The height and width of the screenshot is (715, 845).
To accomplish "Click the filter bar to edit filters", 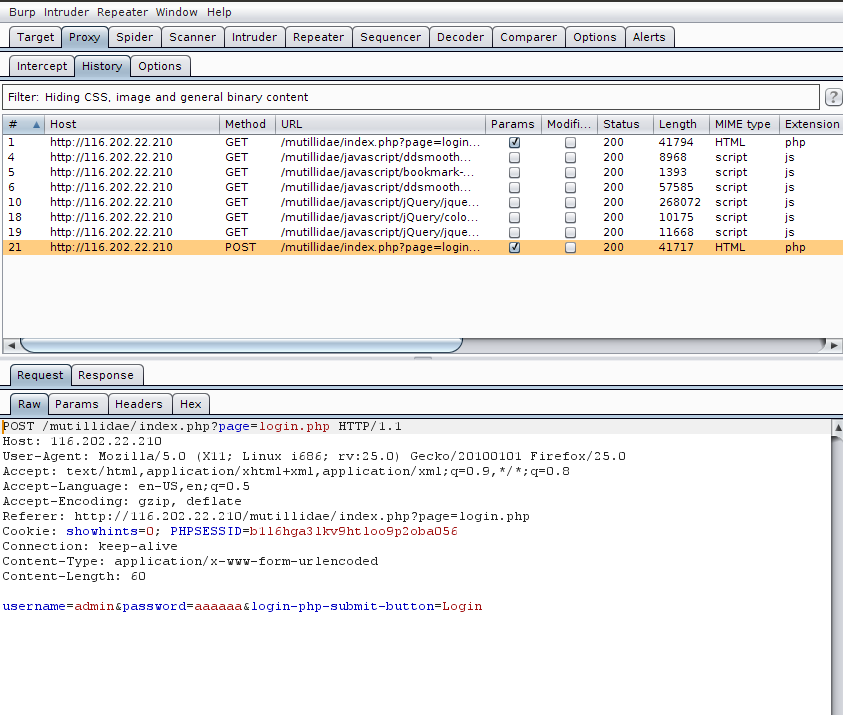I will [411, 98].
